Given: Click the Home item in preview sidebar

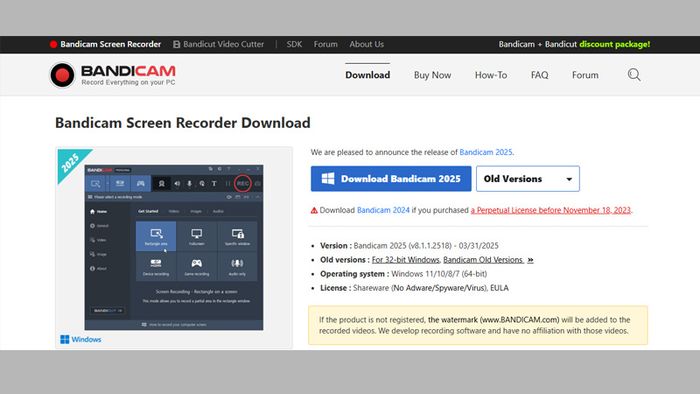Looking at the screenshot, I should click(99, 212).
